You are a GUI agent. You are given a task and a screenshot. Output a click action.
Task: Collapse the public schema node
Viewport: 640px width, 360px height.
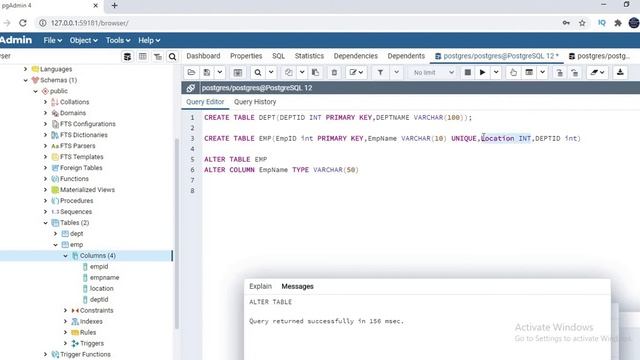(x=36, y=91)
